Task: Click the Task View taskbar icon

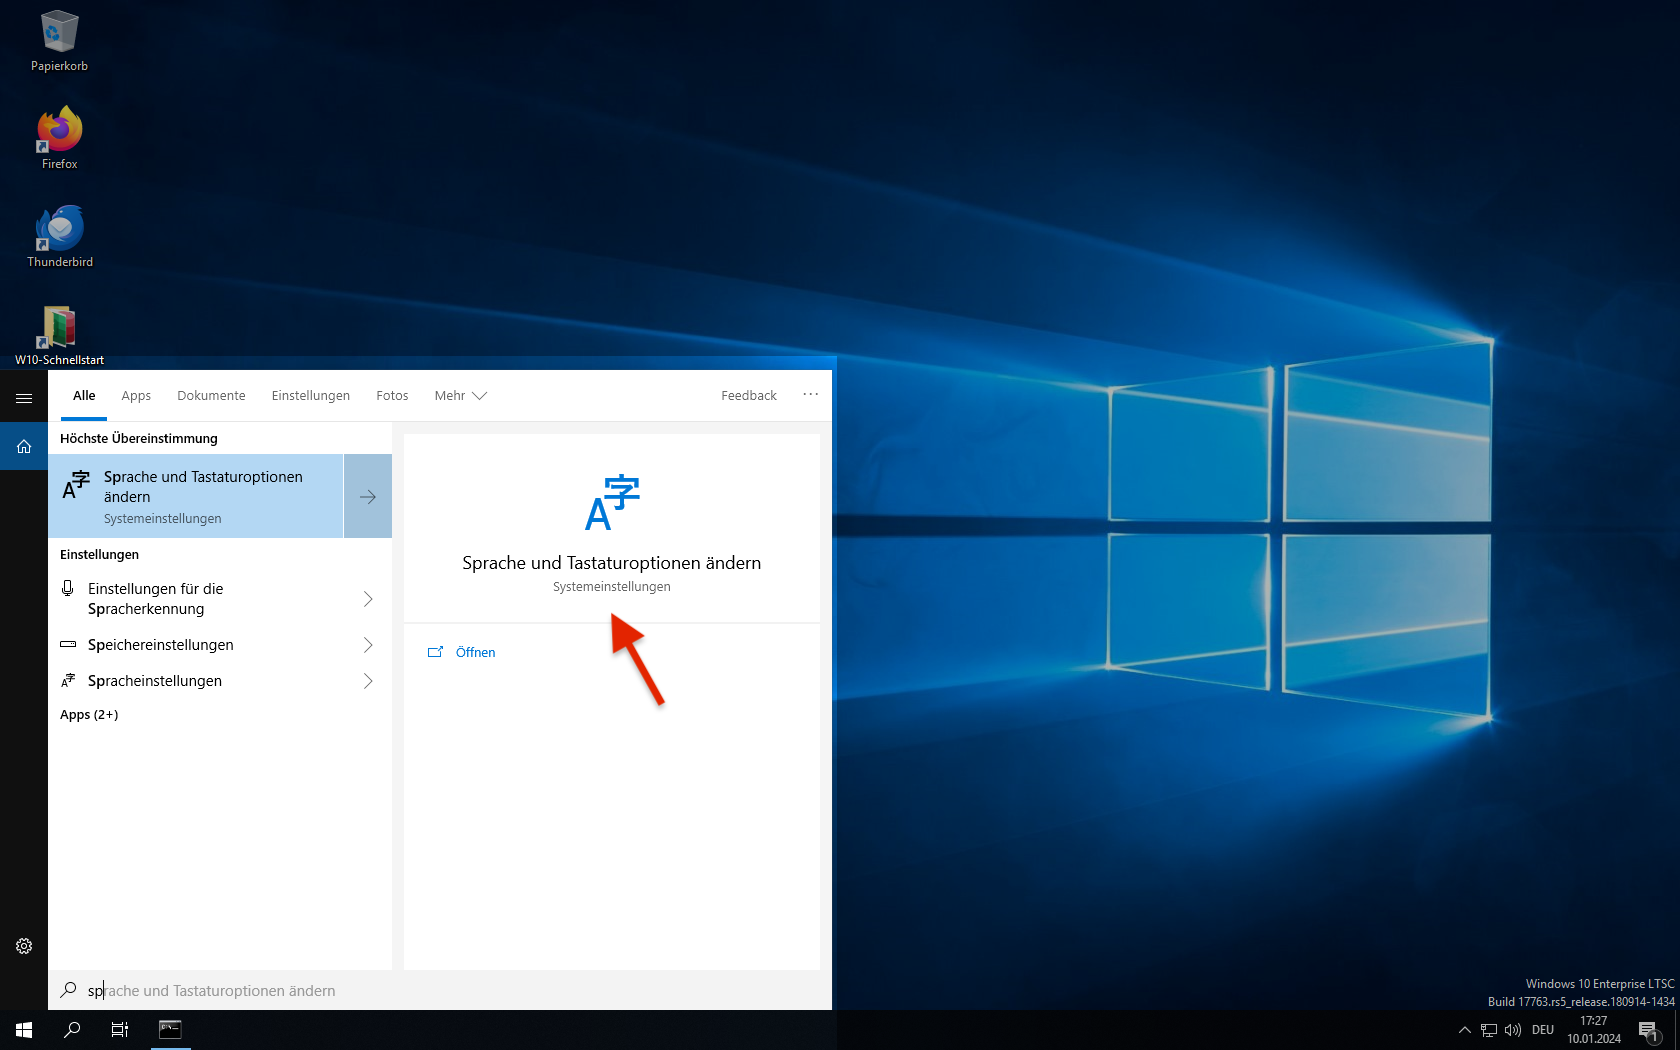Action: [120, 1030]
